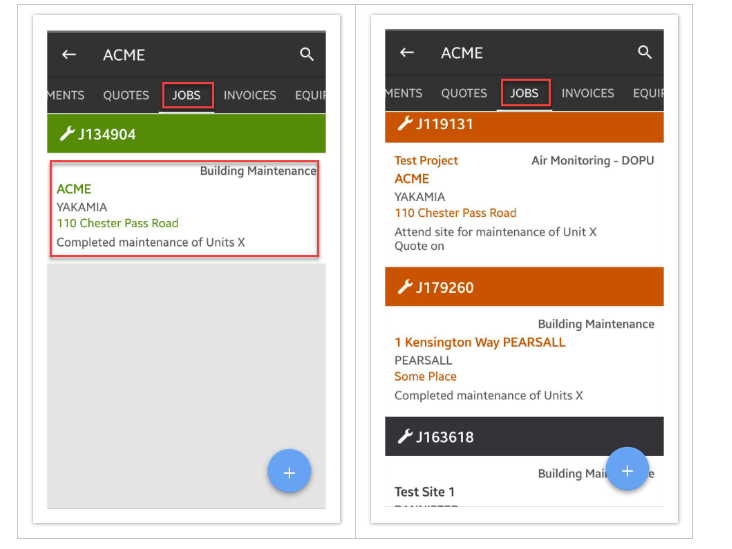This screenshot has width=732, height=549.
Task: Click wrench icon beside J134904
Action: tap(67, 134)
